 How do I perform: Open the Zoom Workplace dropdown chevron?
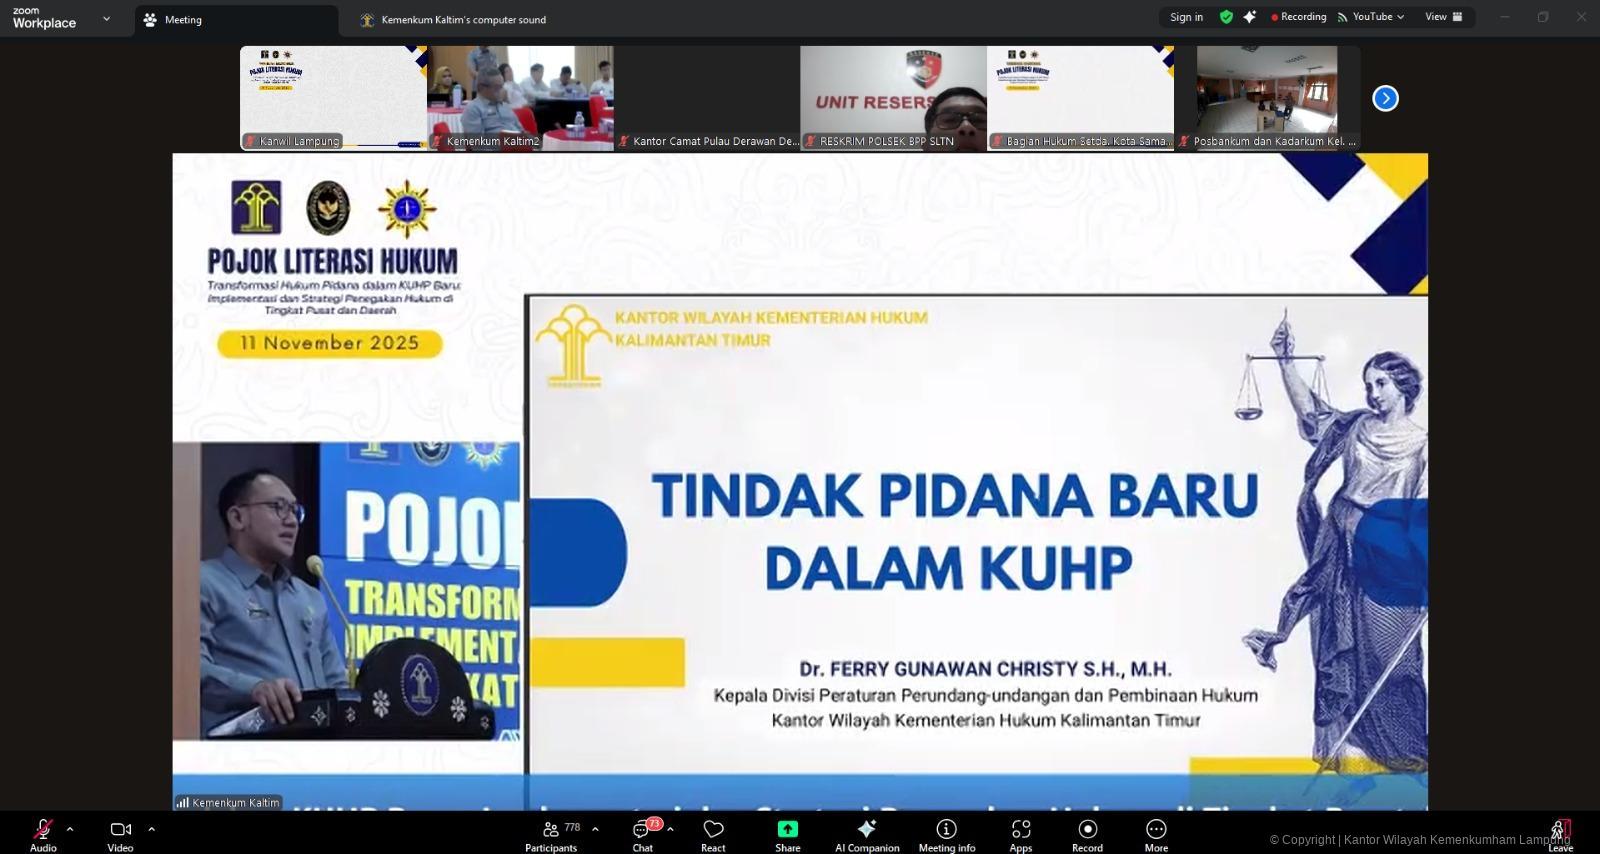click(x=106, y=19)
